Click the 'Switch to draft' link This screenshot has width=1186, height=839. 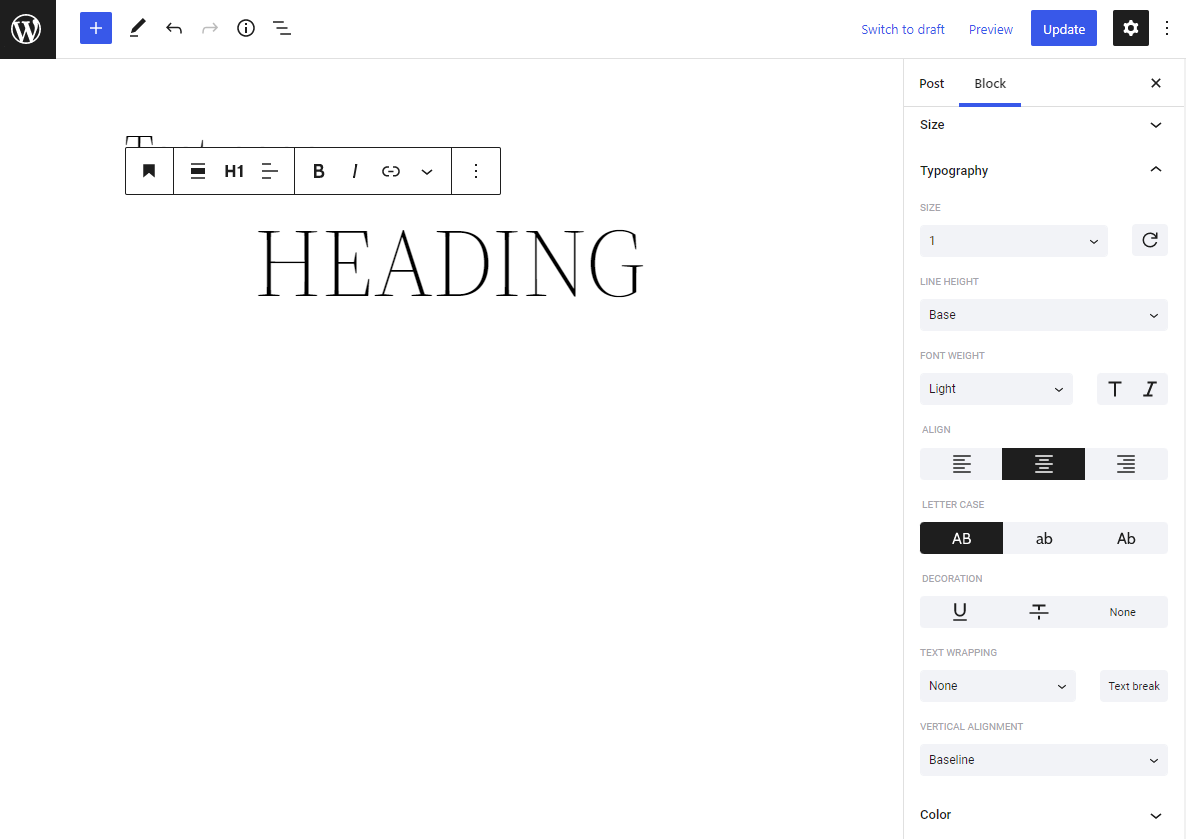pyautogui.click(x=902, y=29)
